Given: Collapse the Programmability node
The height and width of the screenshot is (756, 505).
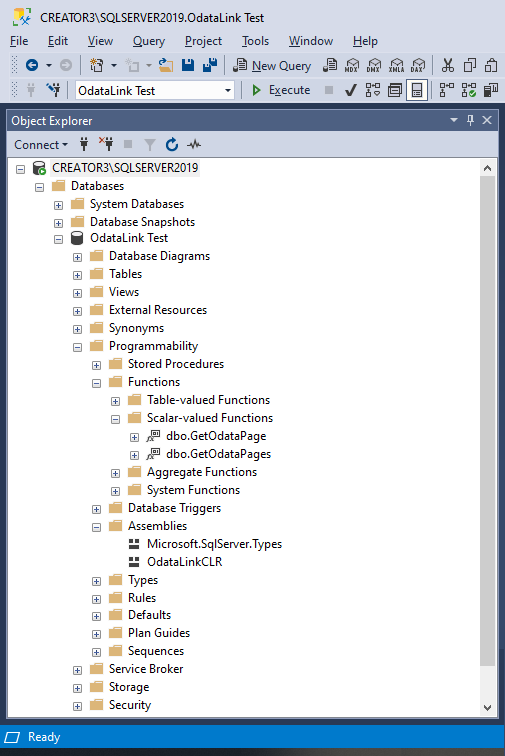Looking at the screenshot, I should pos(77,347).
